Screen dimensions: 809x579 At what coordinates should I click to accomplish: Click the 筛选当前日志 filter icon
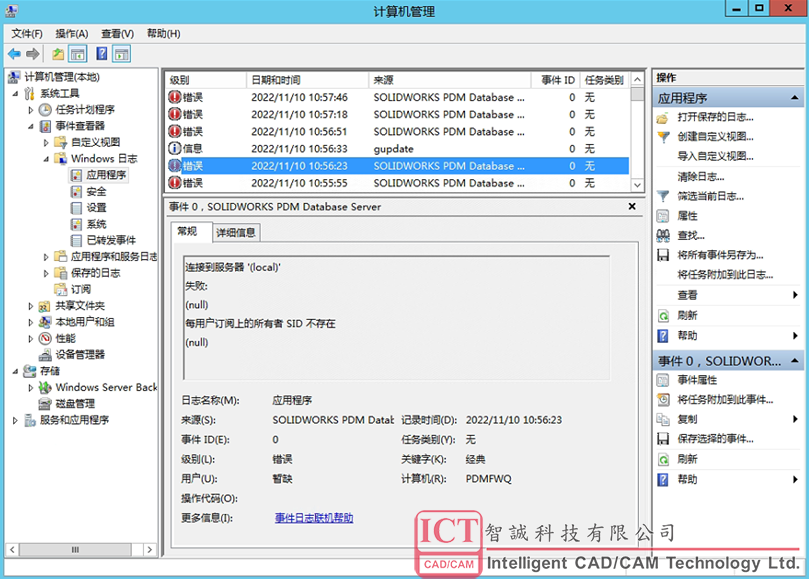(663, 196)
